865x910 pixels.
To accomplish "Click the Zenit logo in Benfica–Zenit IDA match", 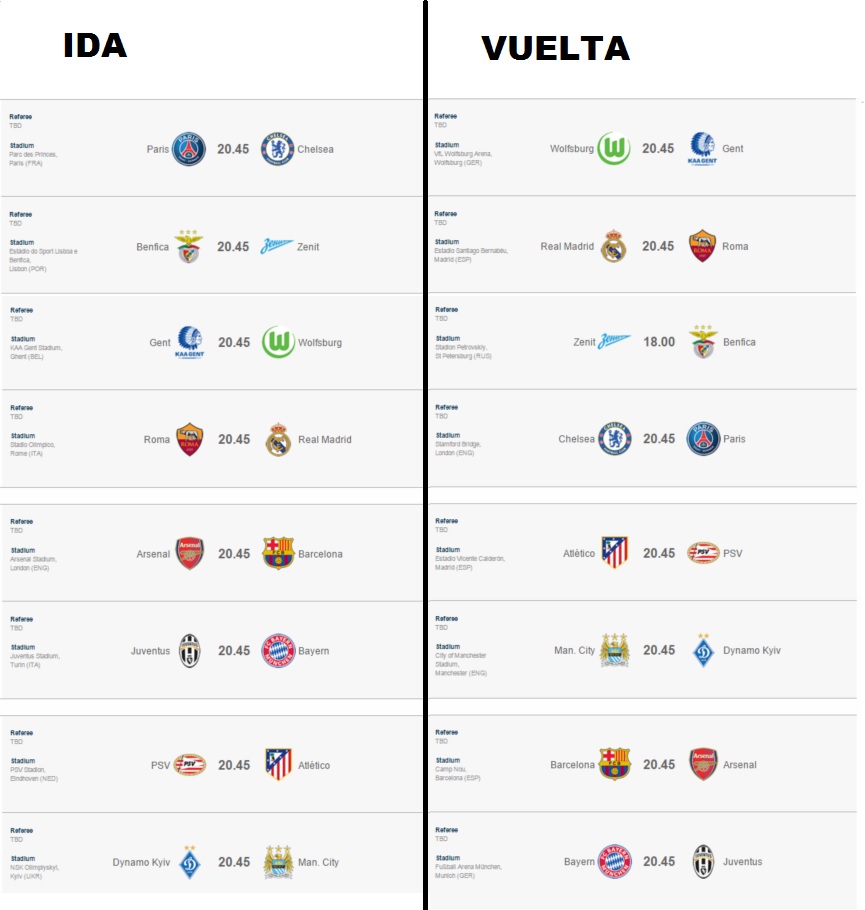I will pyautogui.click(x=277, y=246).
